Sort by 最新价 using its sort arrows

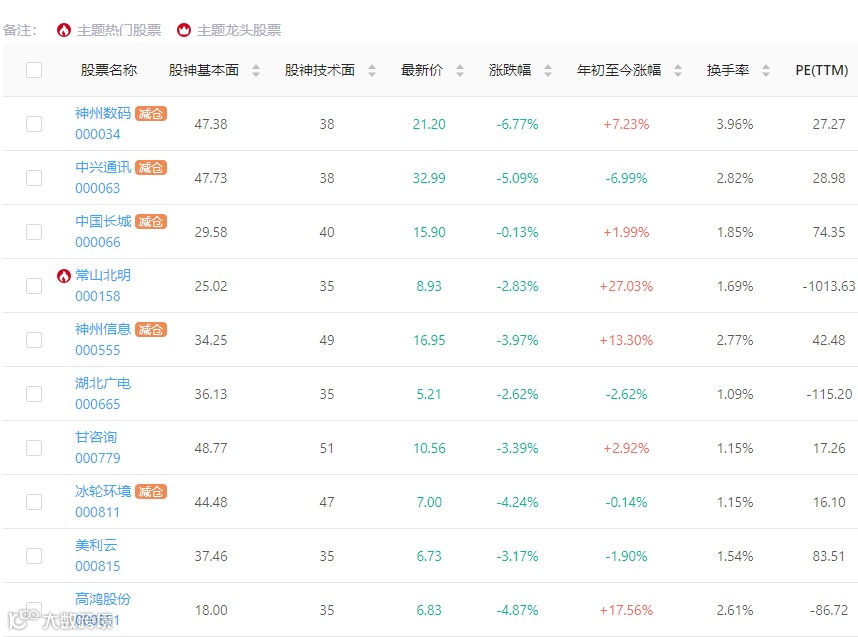point(460,70)
